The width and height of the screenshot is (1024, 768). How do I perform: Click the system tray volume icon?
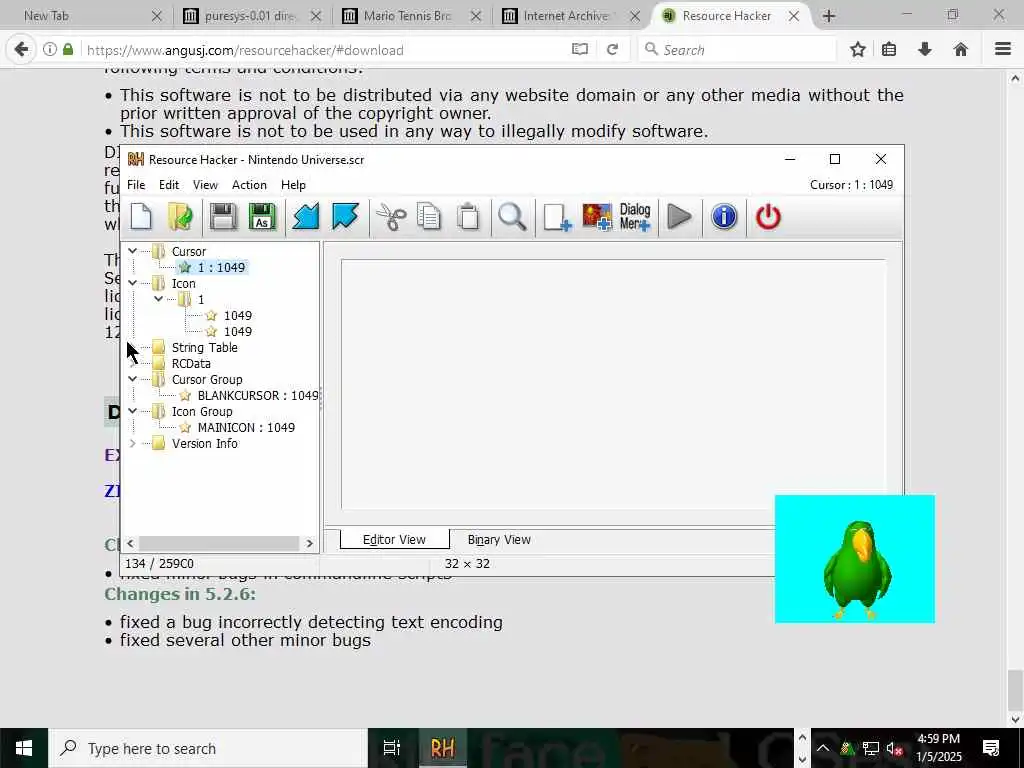895,749
